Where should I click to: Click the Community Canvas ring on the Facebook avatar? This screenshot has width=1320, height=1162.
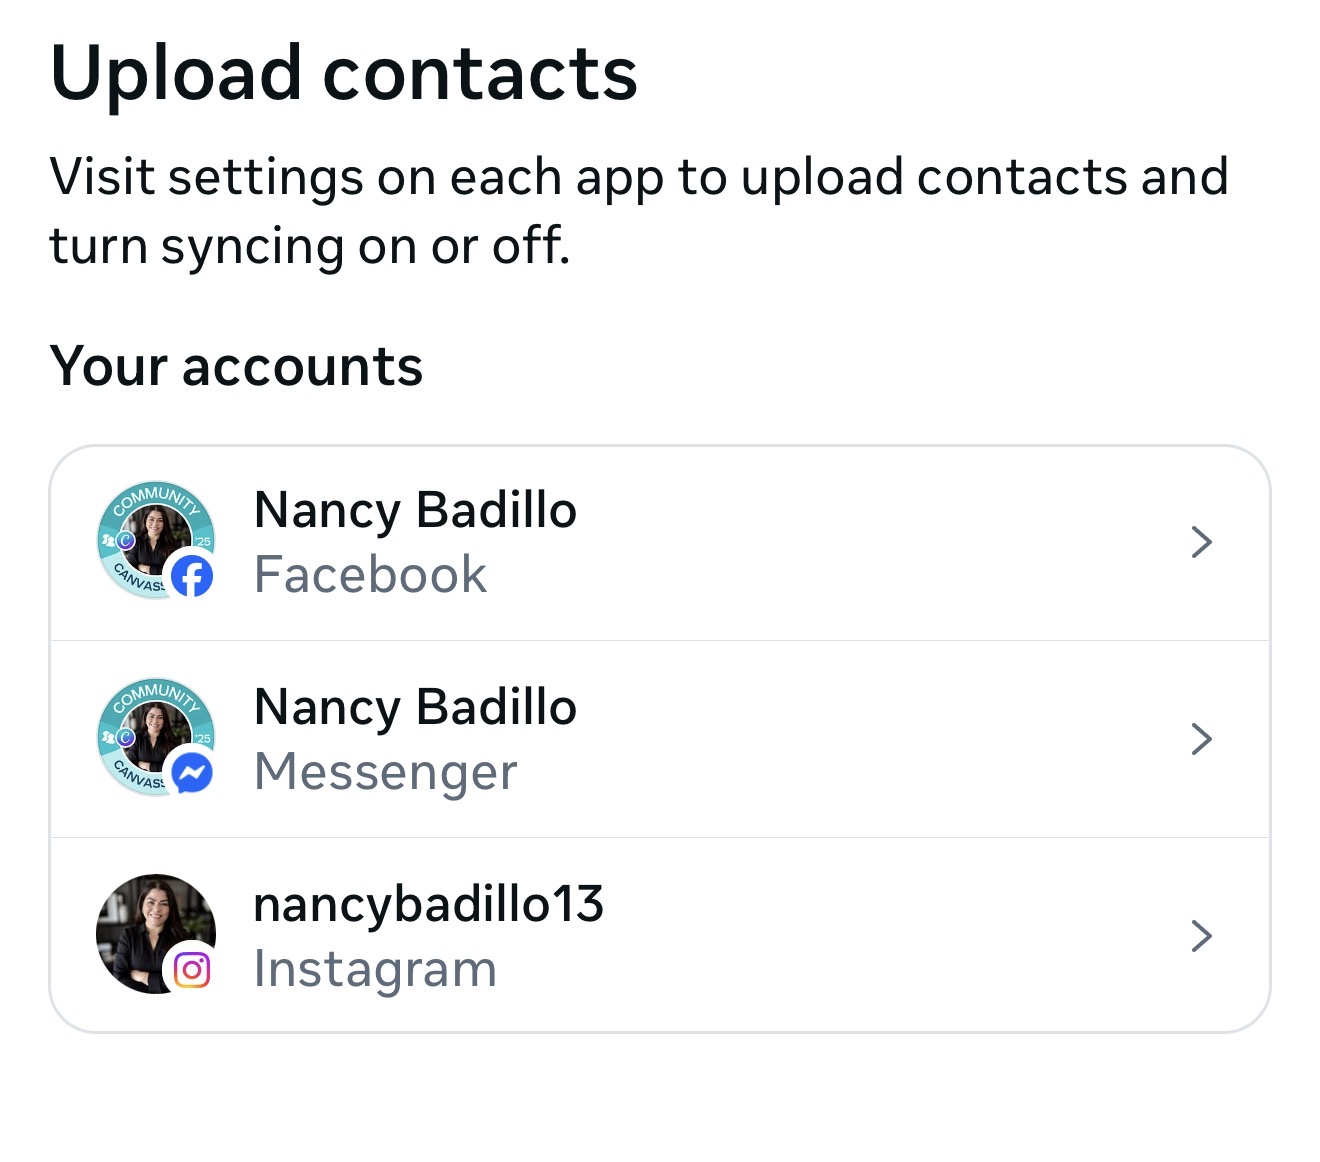(x=156, y=495)
